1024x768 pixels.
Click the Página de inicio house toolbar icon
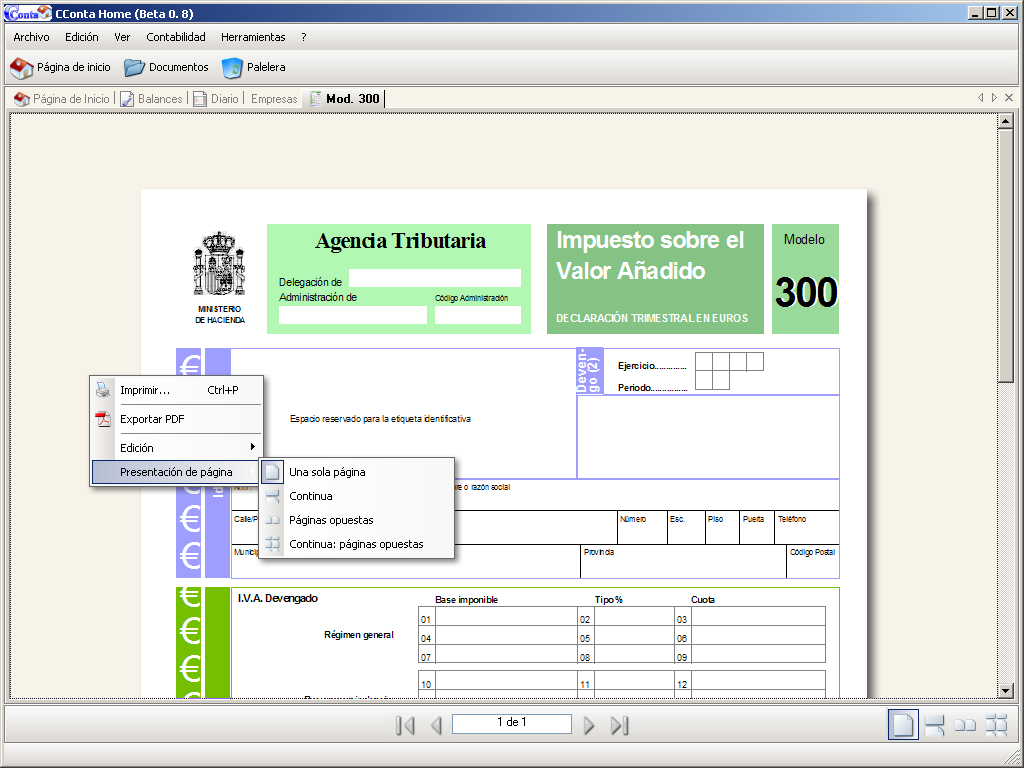[x=22, y=67]
